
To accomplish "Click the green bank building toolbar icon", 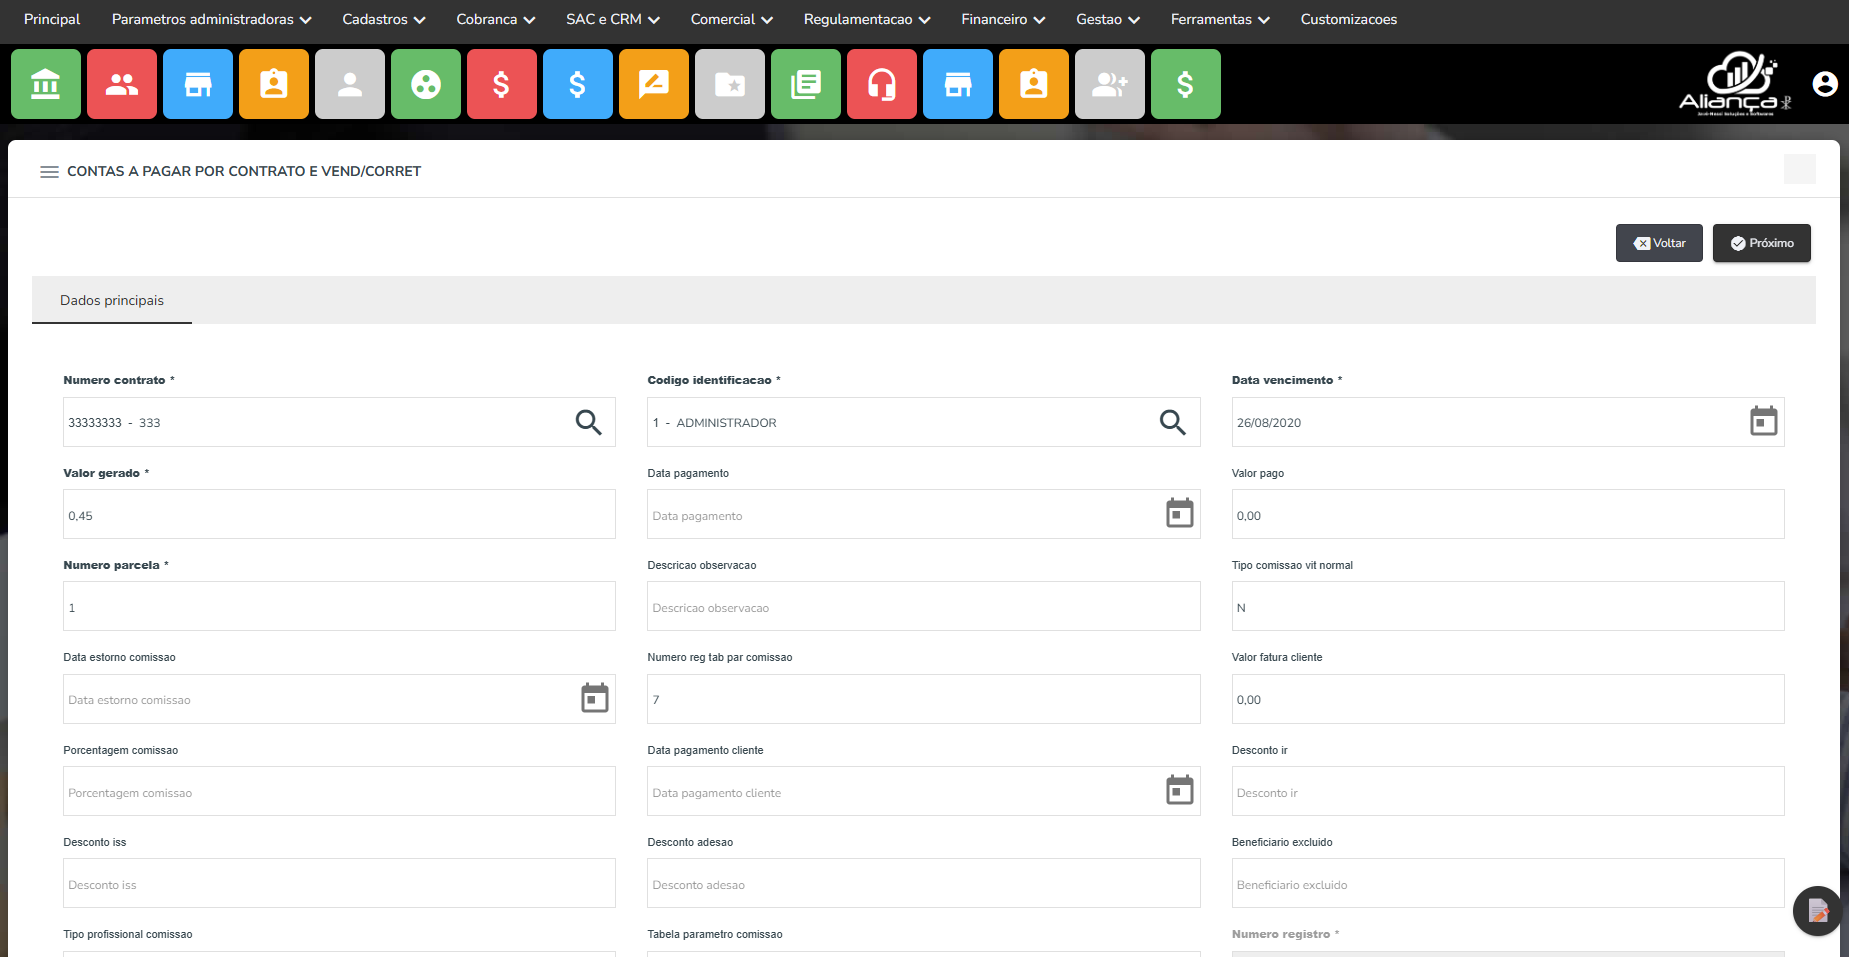I will coord(46,85).
